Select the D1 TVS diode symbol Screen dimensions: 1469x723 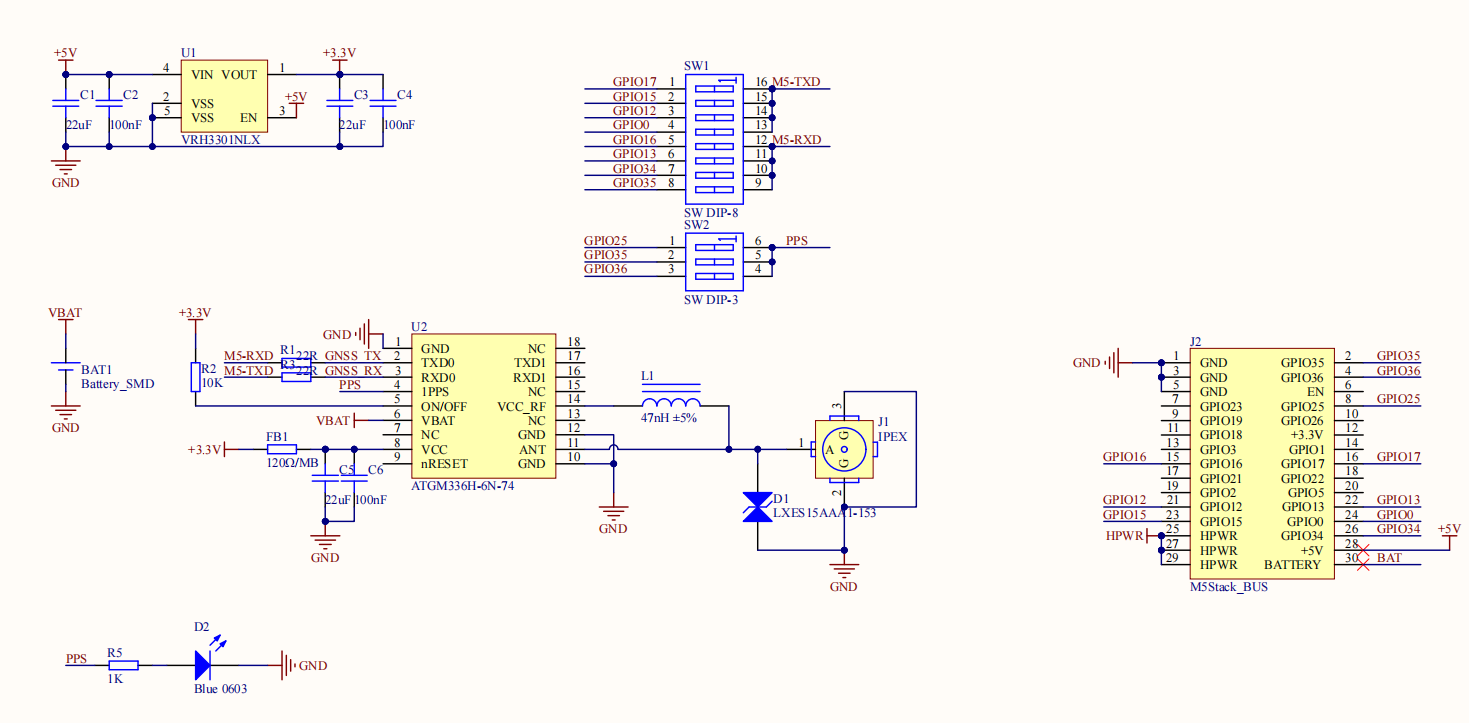point(758,507)
